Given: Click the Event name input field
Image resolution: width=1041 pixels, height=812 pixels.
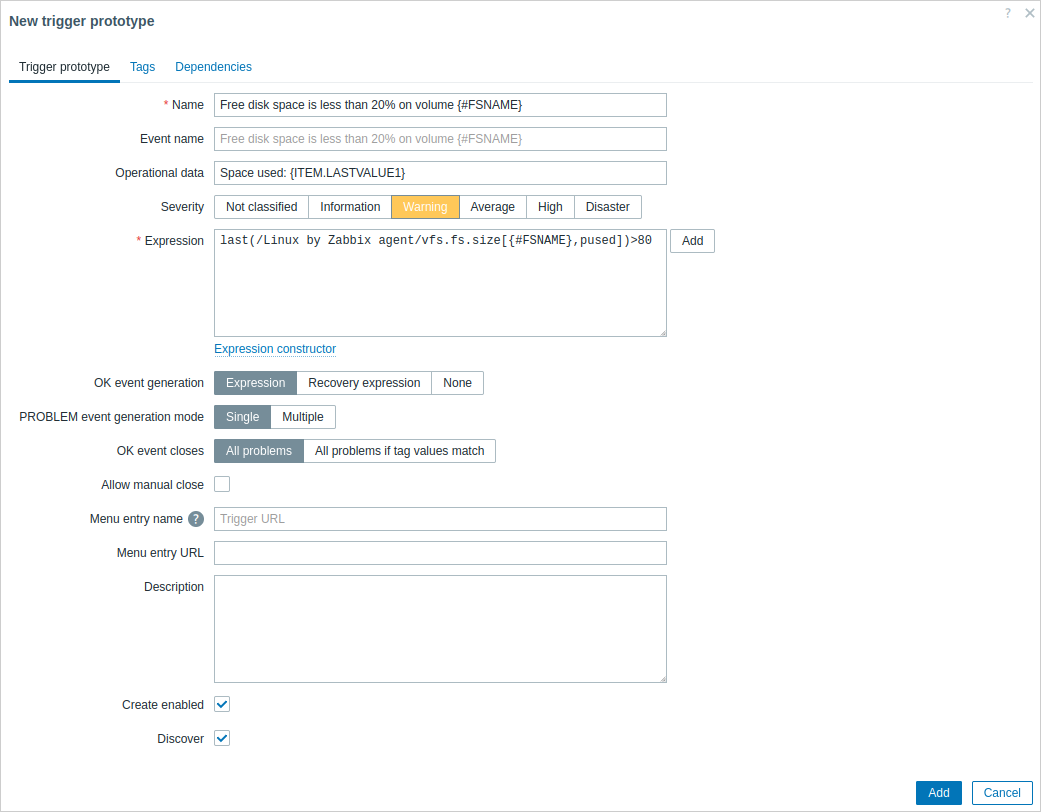Looking at the screenshot, I should (440, 139).
